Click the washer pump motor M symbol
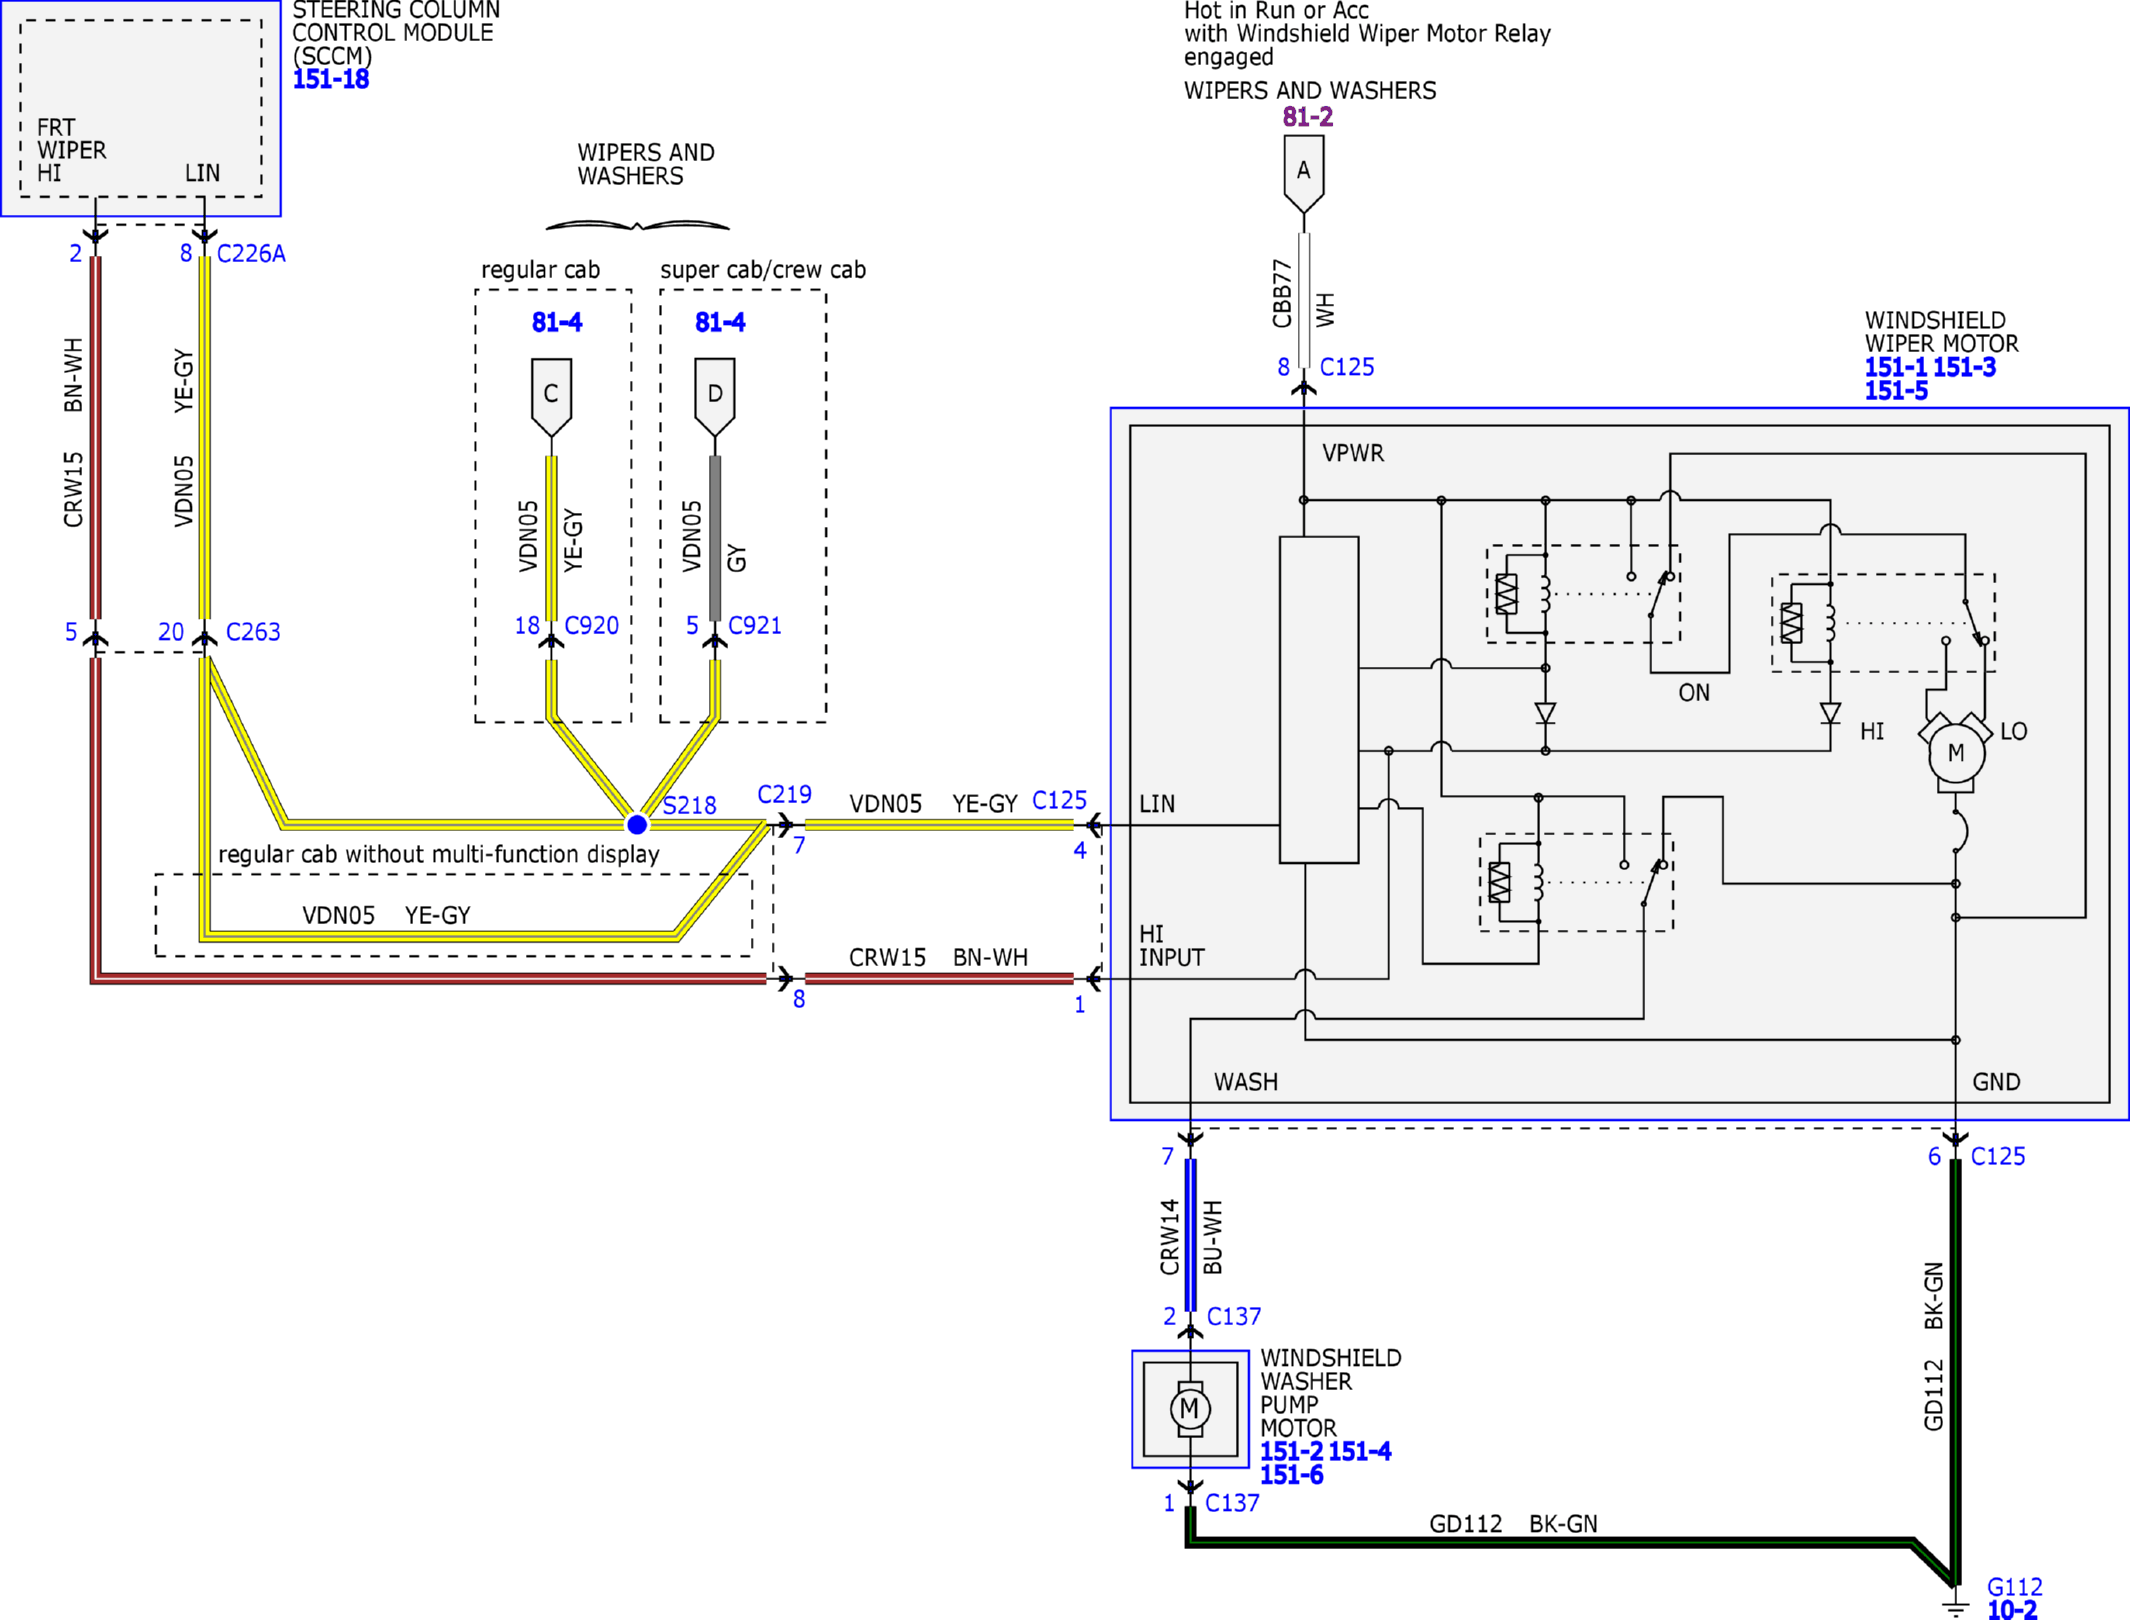 click(1190, 1409)
